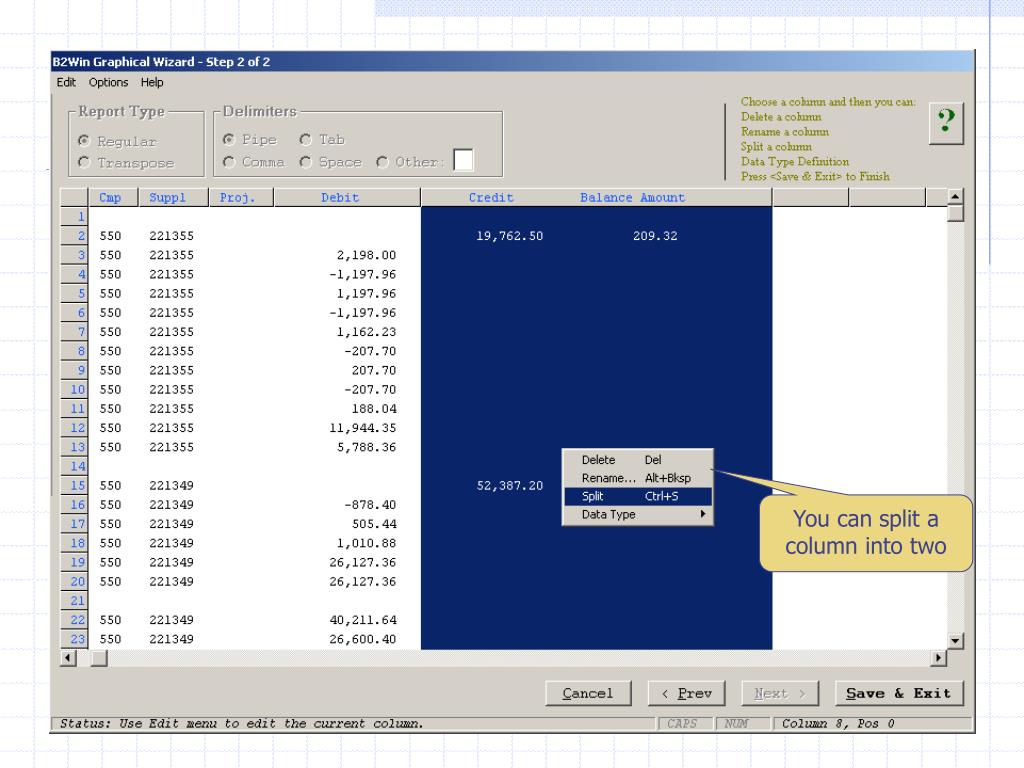Click the debit value 11,944.35

point(362,428)
